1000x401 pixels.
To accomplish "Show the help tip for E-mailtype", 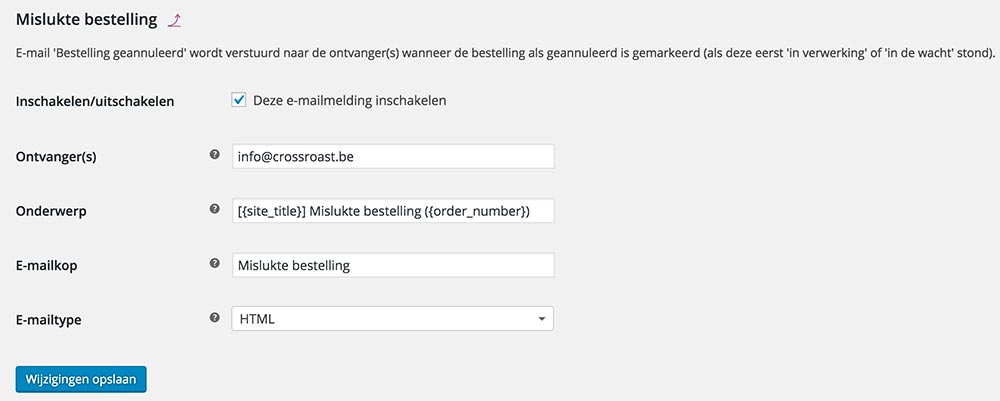I will click(214, 317).
